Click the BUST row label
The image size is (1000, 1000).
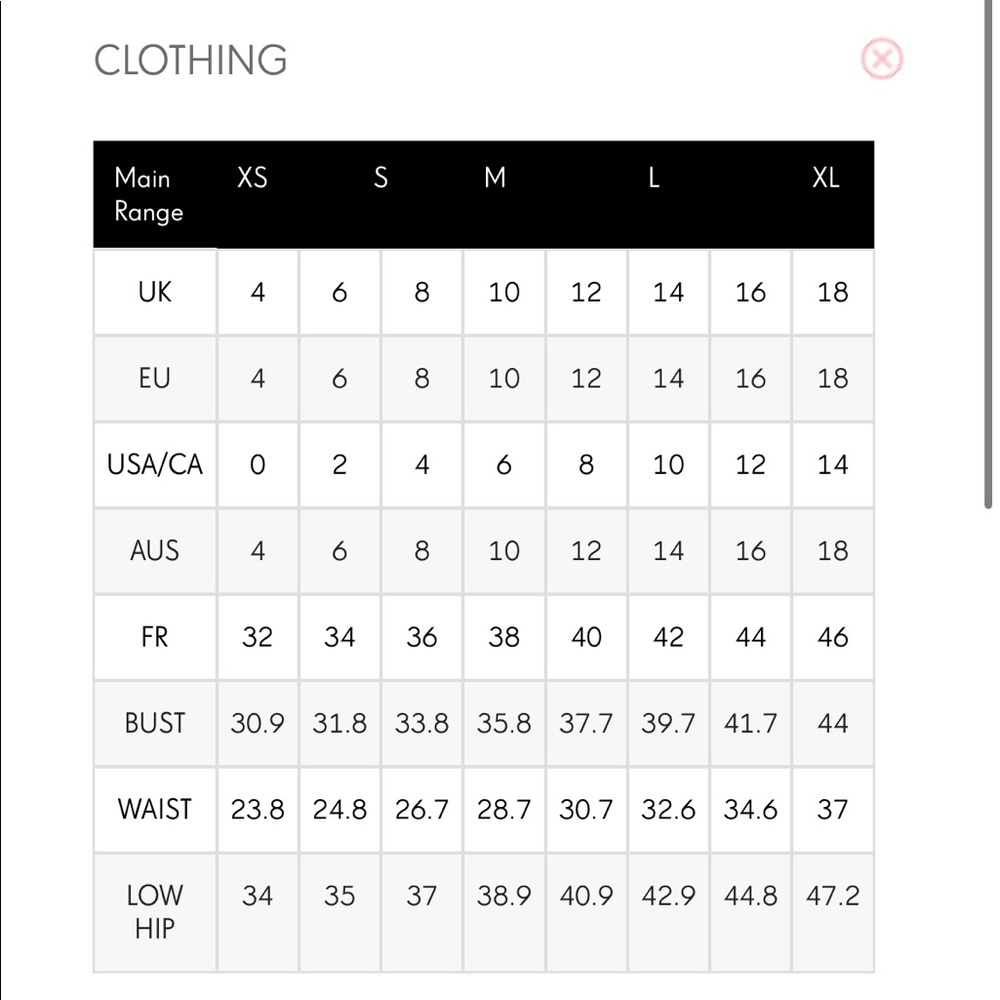tap(155, 723)
